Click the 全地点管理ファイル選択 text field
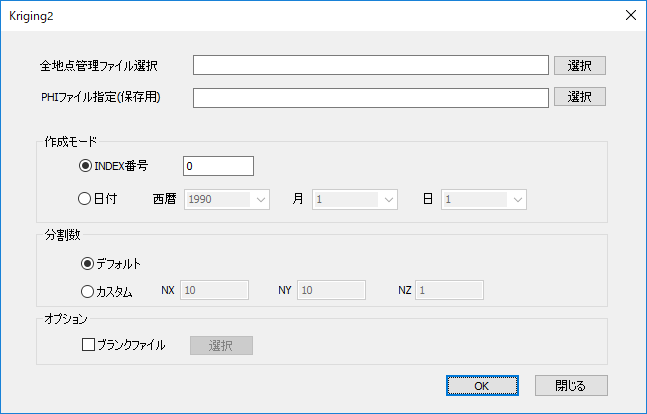647x414 pixels. [371, 65]
